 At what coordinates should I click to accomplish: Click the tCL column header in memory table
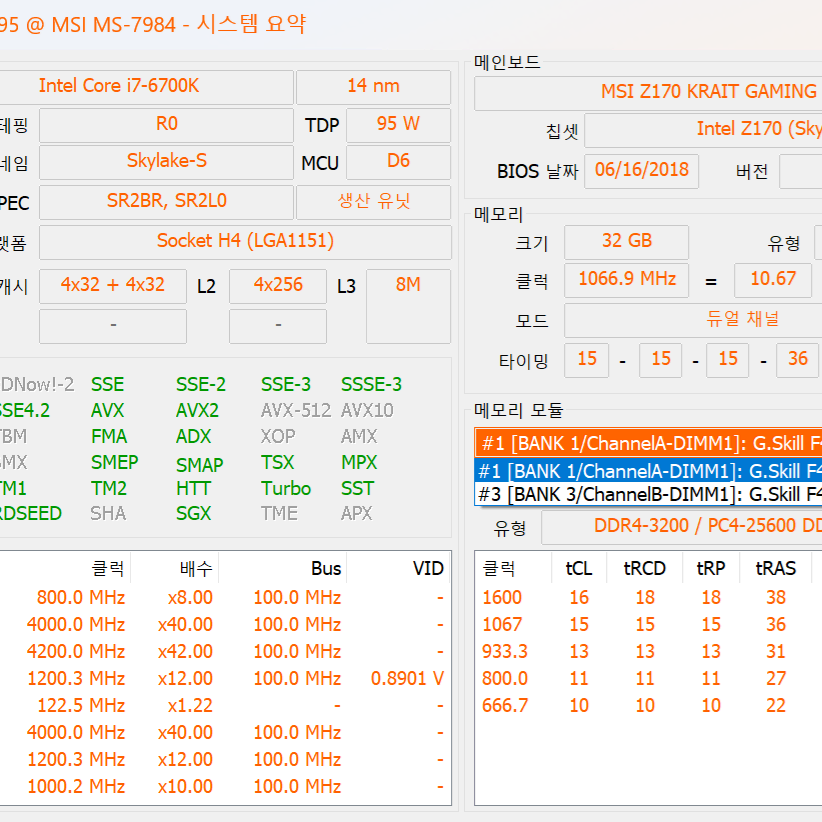click(579, 568)
